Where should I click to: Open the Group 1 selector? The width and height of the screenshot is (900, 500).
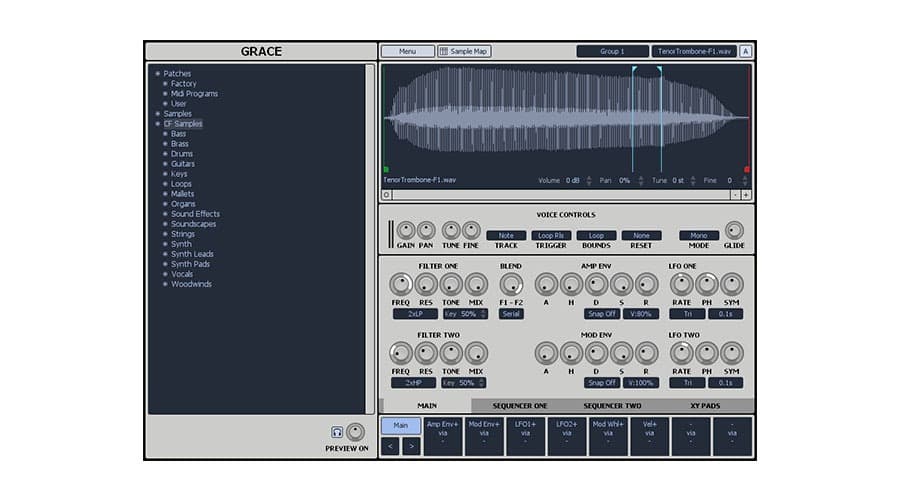coord(612,51)
